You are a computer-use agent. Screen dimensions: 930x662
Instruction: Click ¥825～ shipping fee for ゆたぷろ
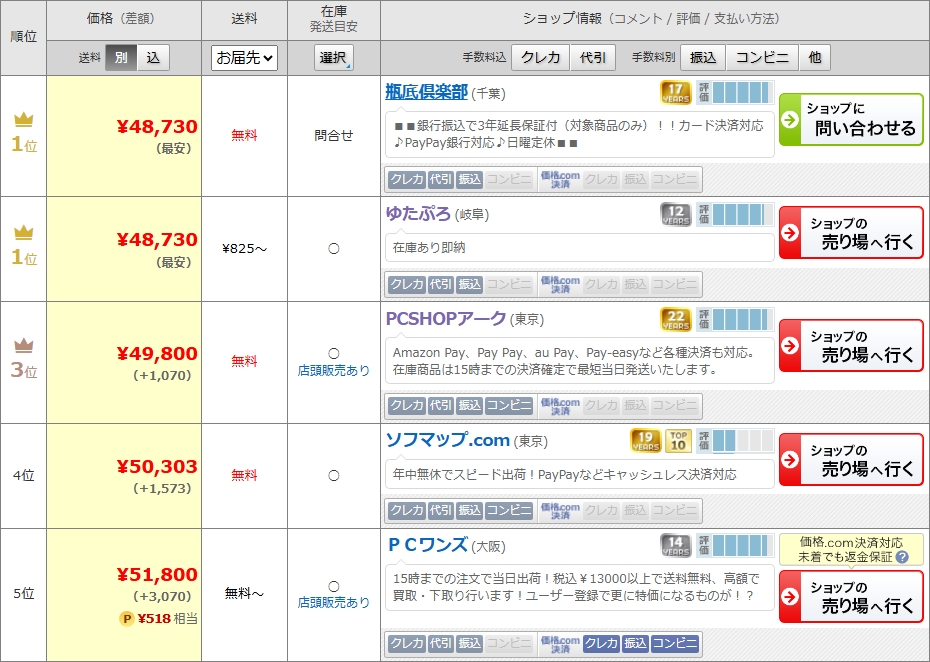coord(244,249)
